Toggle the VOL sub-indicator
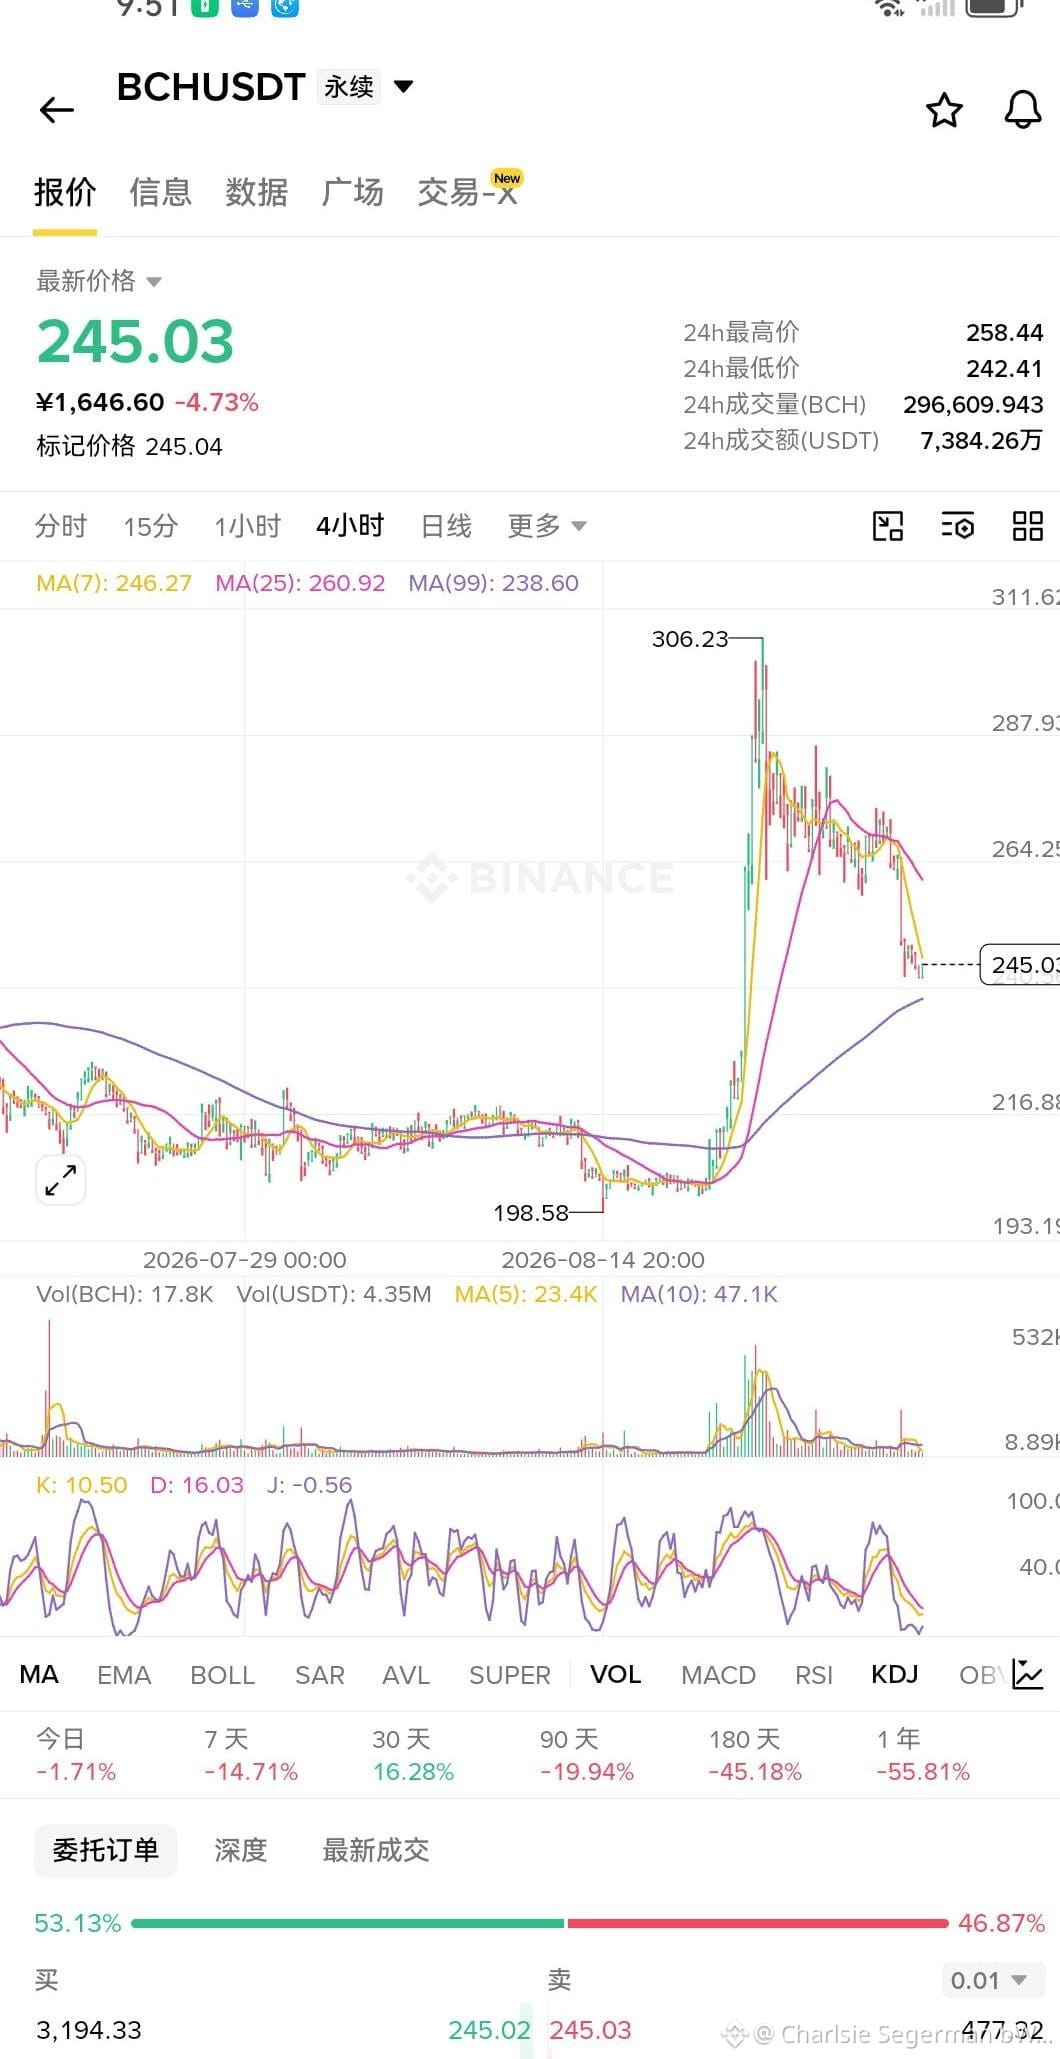Image resolution: width=1060 pixels, height=2059 pixels. 615,1674
